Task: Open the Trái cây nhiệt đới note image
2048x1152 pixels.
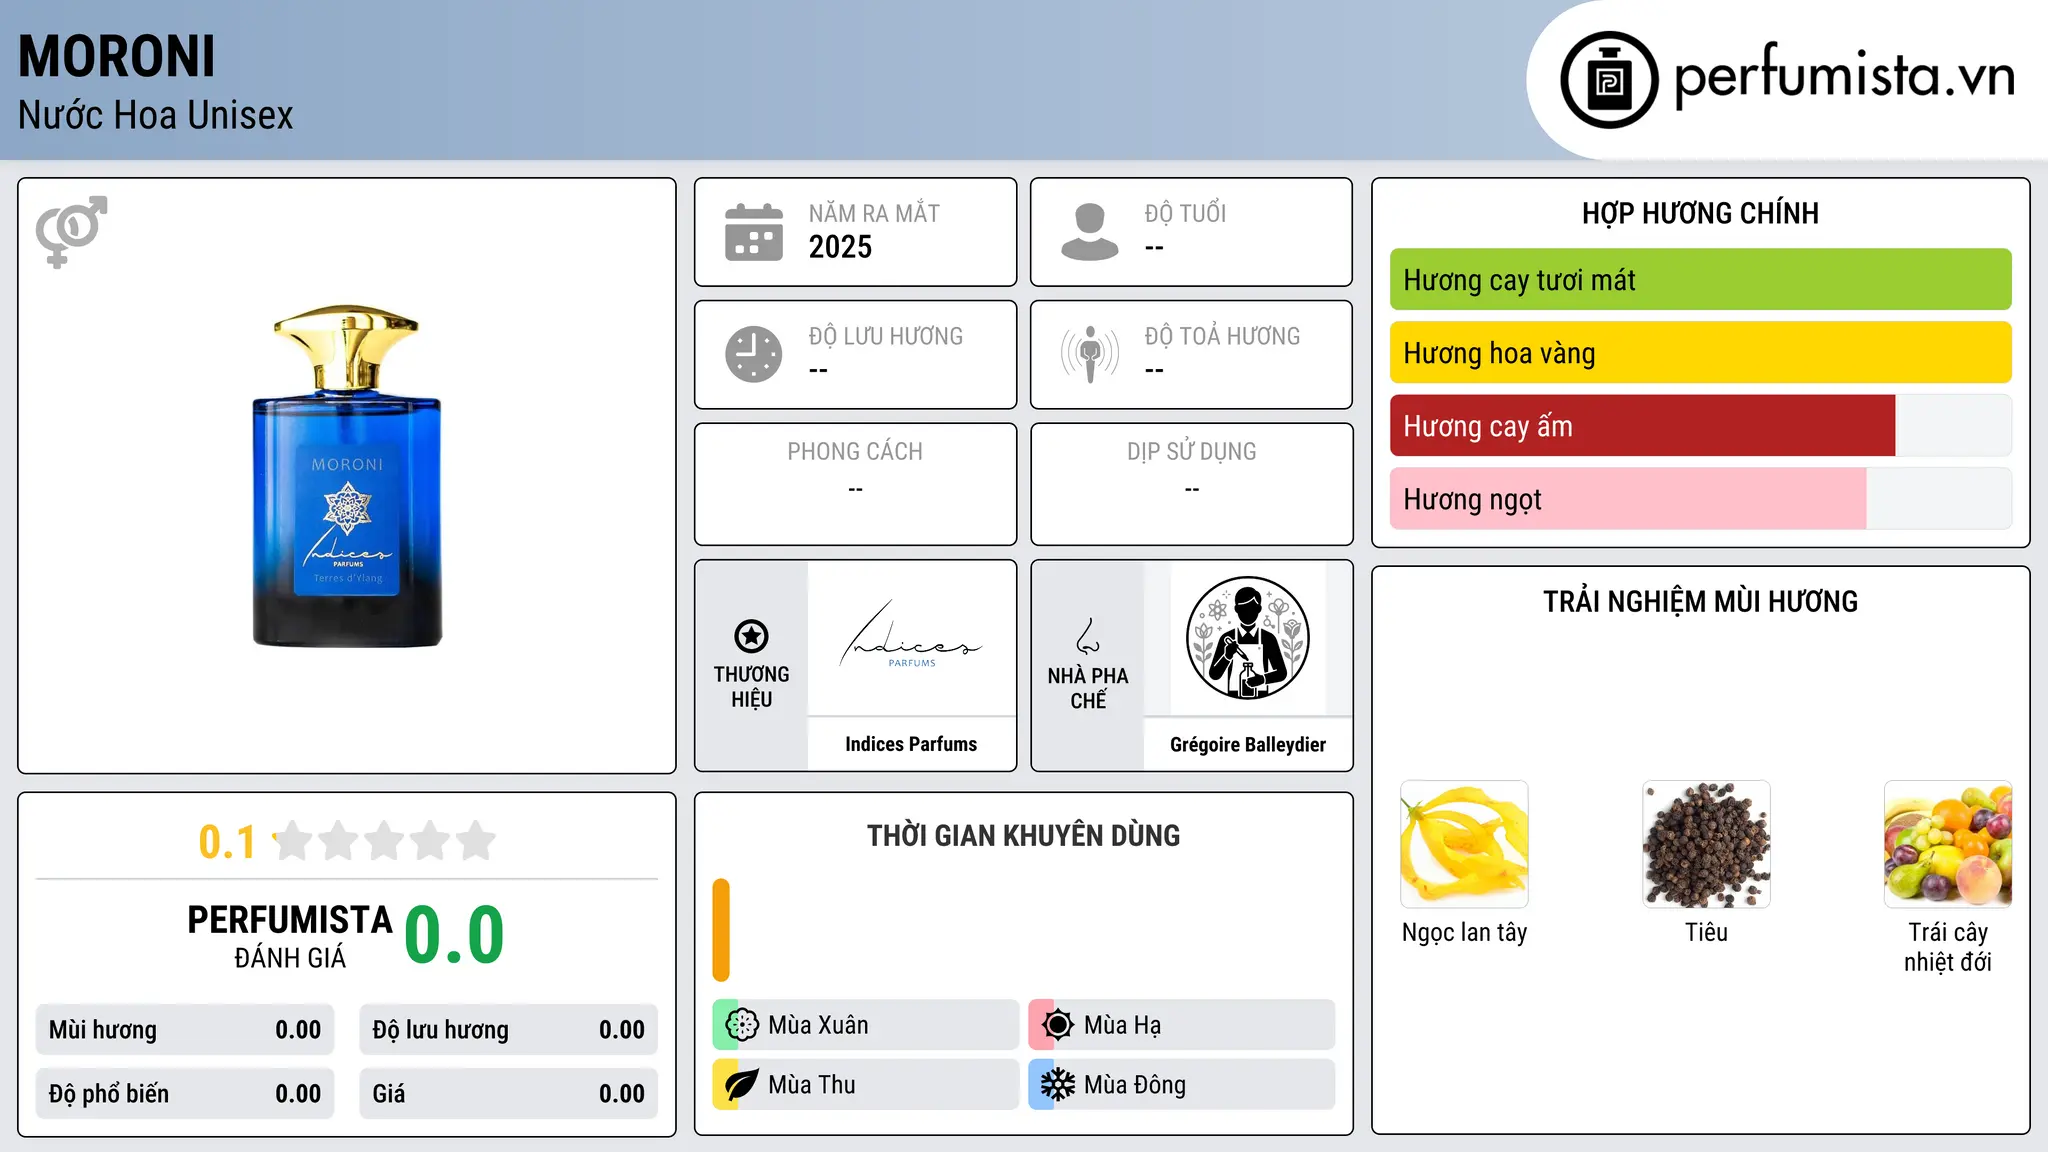Action: 1948,844
